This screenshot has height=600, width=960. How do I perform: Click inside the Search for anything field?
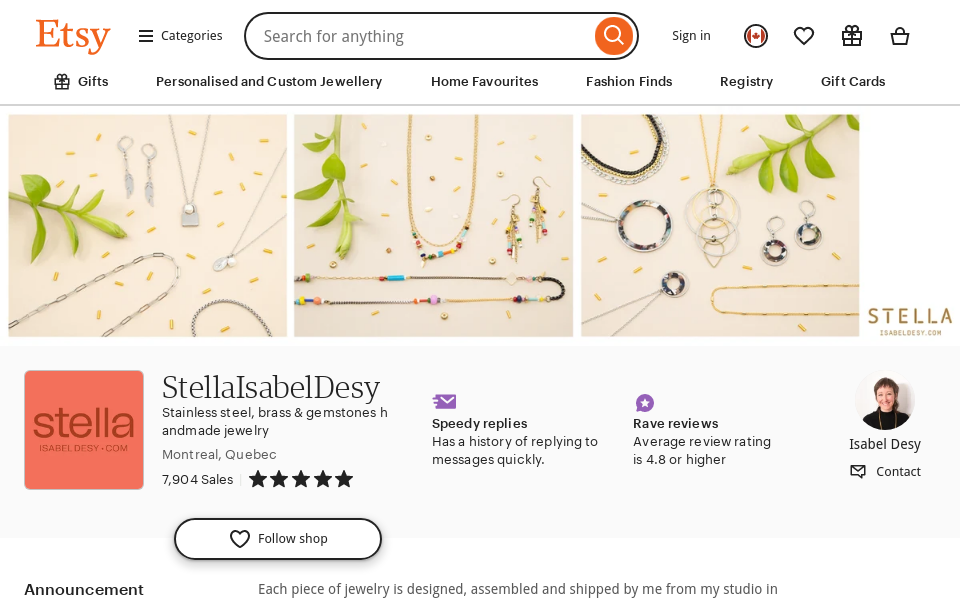(420, 36)
